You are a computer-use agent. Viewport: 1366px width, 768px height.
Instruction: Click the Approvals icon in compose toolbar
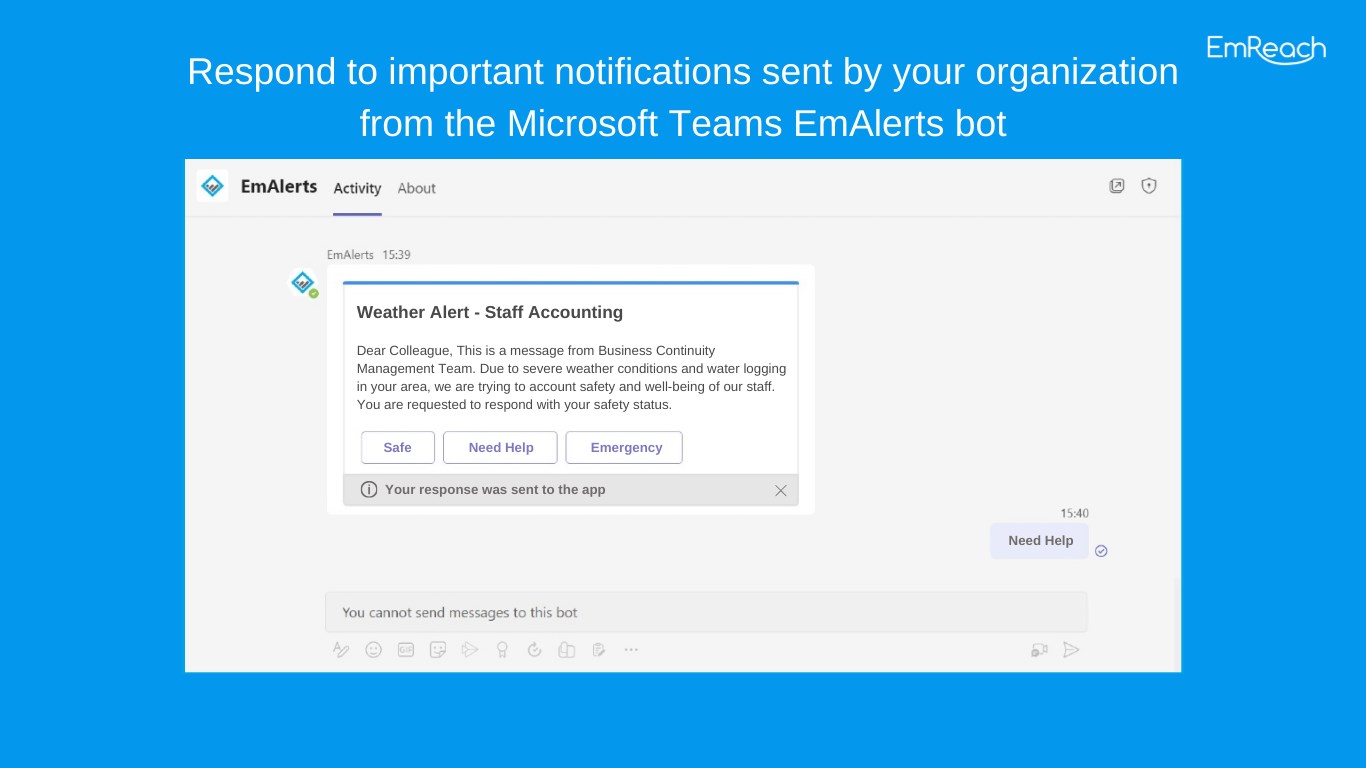[x=567, y=650]
